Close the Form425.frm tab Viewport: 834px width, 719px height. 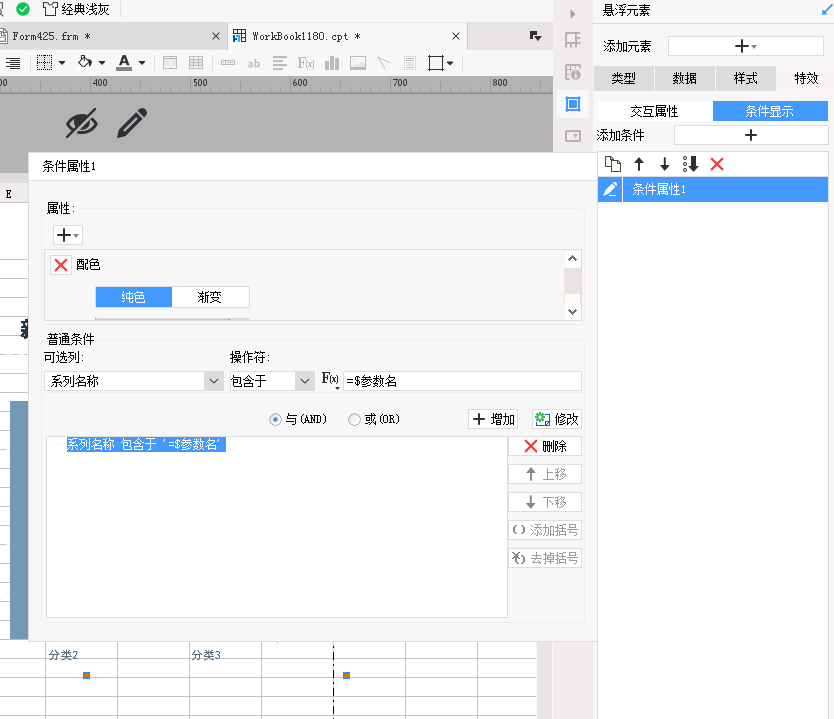[216, 36]
